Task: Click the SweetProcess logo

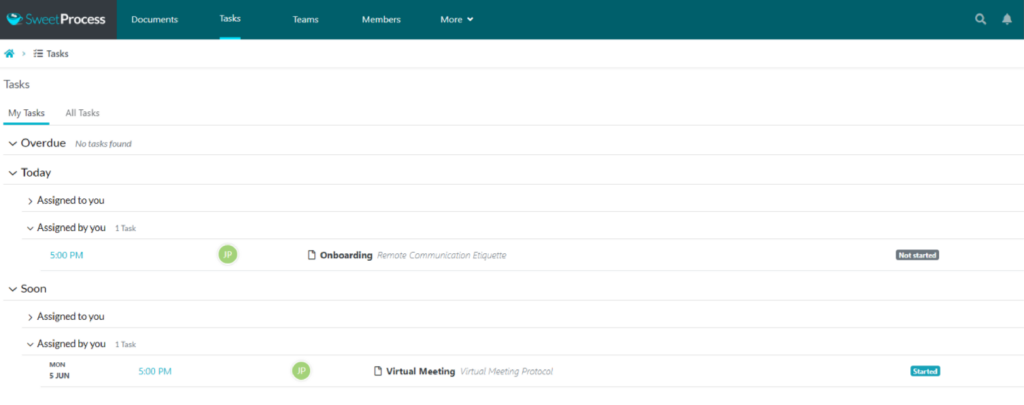Action: coord(56,19)
